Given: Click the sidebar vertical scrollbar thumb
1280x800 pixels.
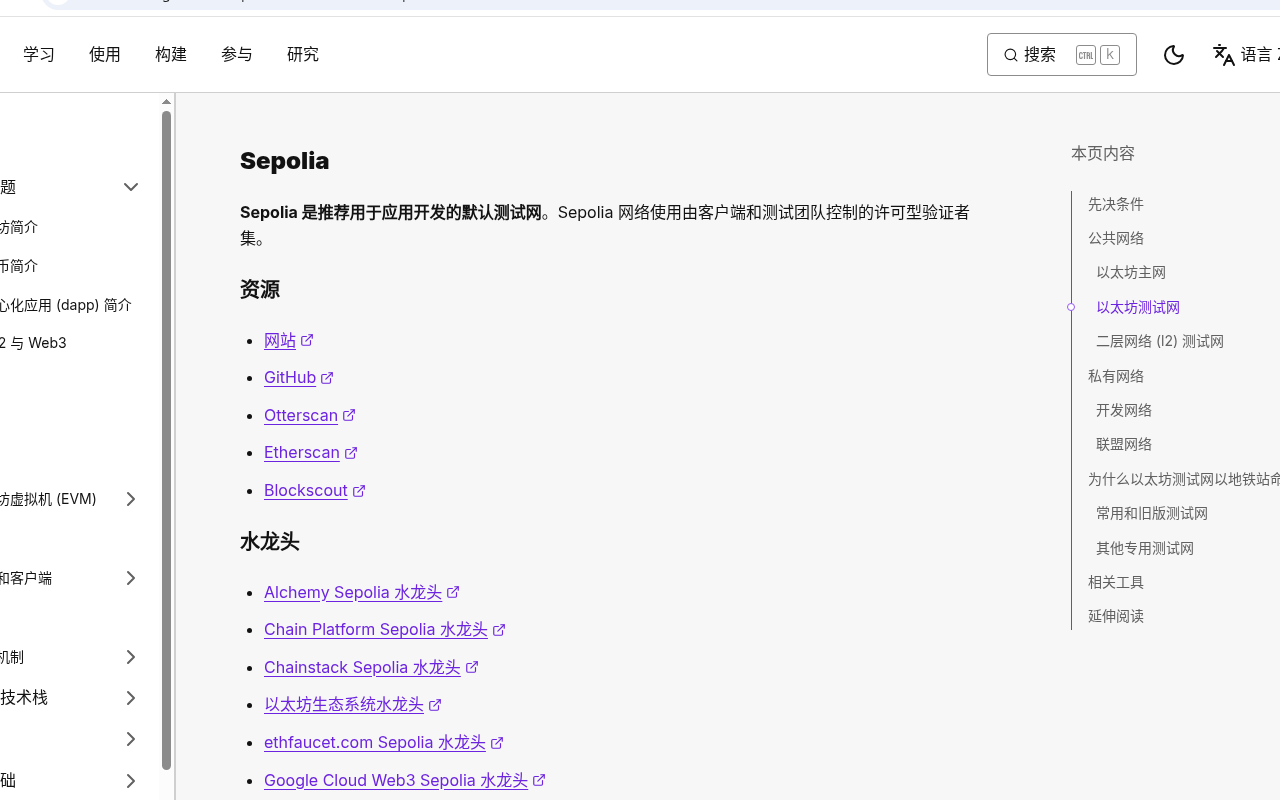Looking at the screenshot, I should 166,440.
